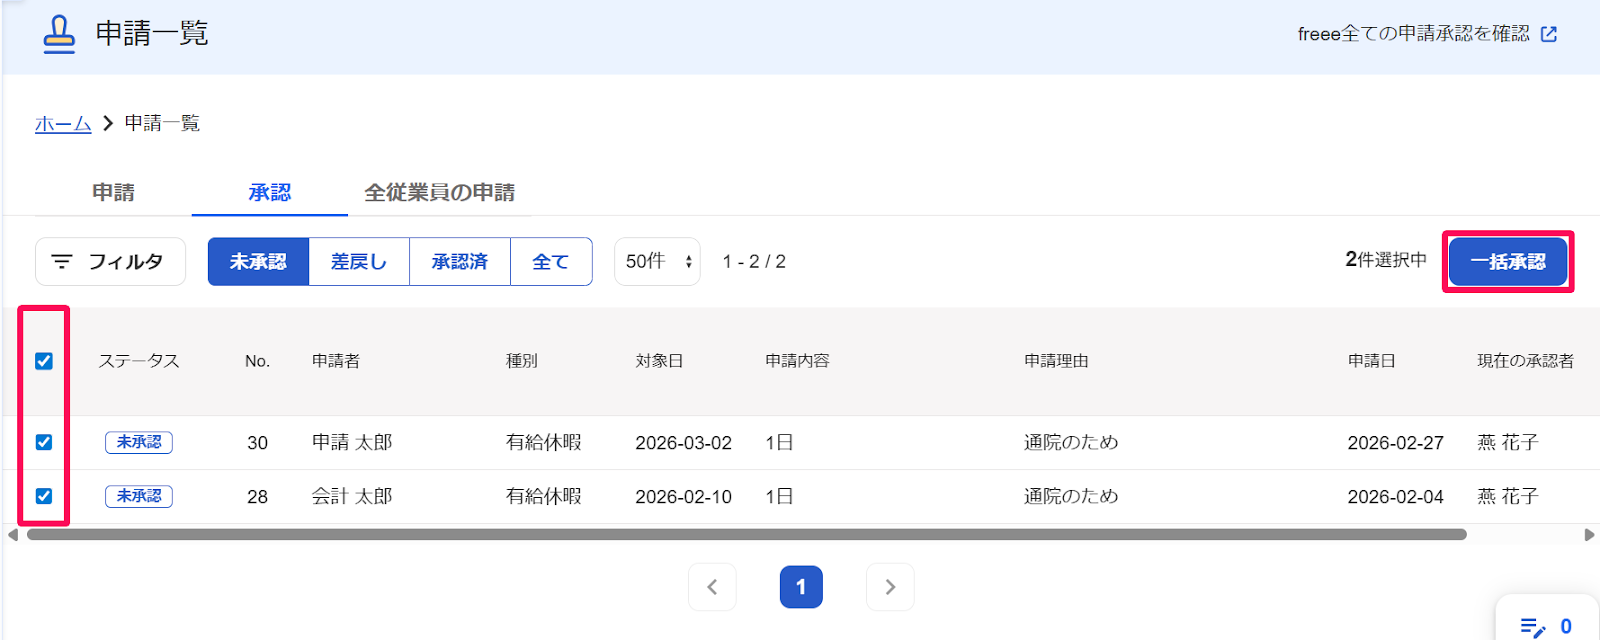Image resolution: width=1600 pixels, height=640 pixels.
Task: Click approver 燕 花子 in No. 30 row
Action: click(1508, 442)
